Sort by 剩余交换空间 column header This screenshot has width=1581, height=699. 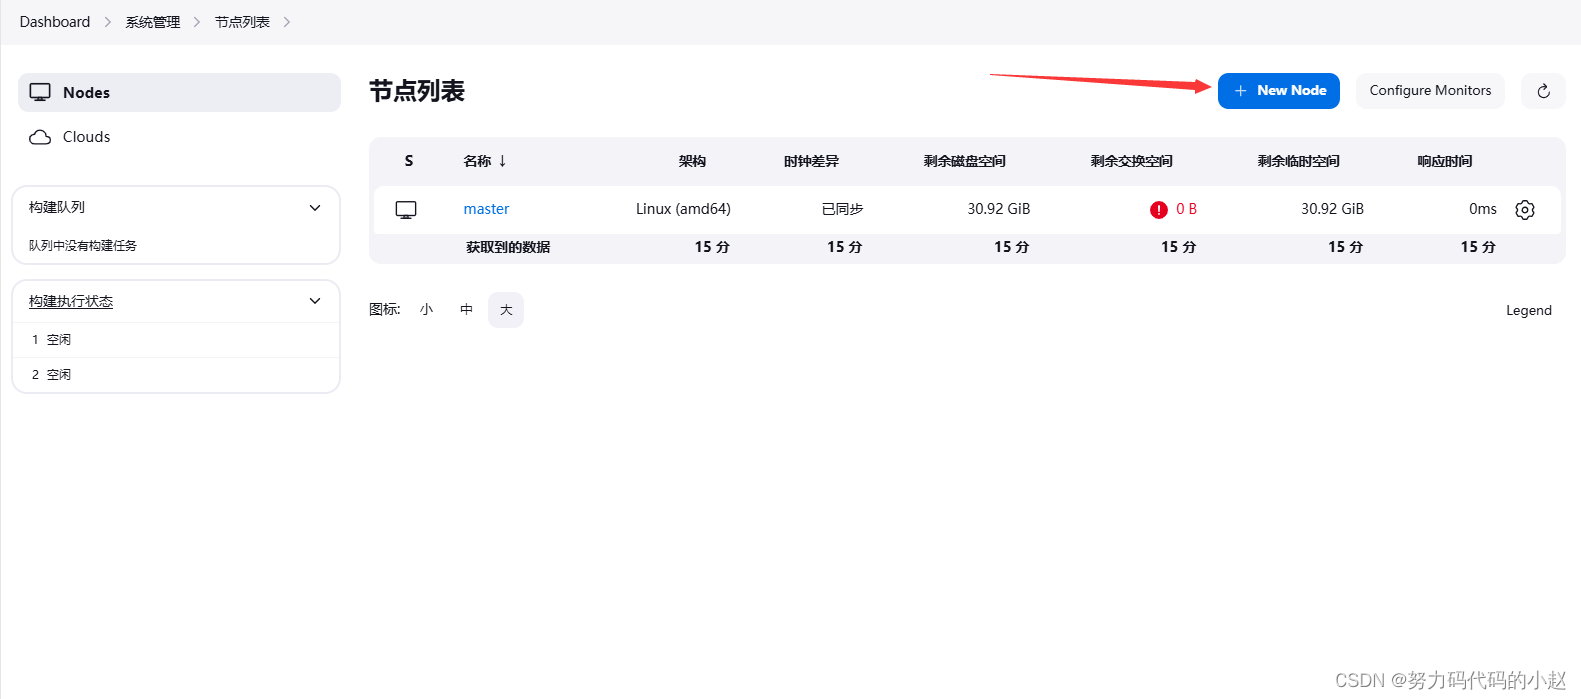click(1131, 161)
